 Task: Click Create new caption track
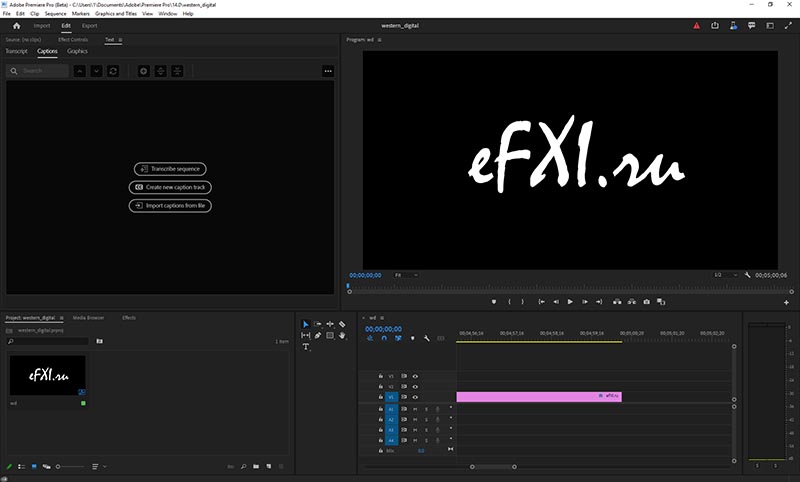click(171, 187)
